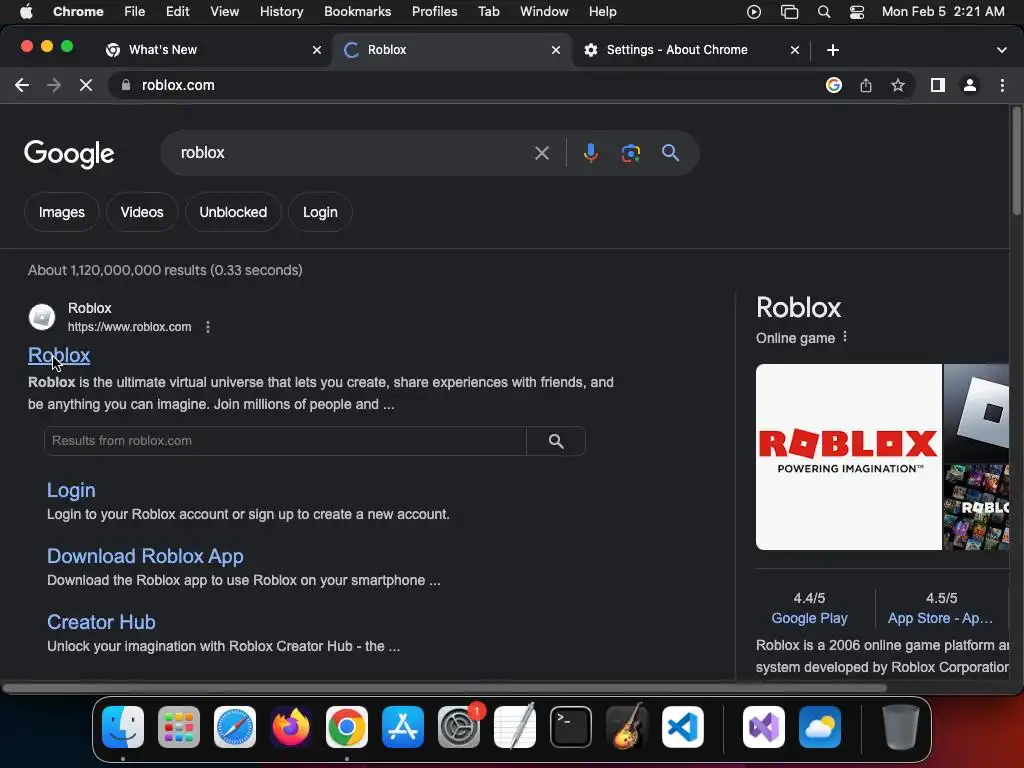Open Finder from the Dock
The image size is (1024, 768).
pyautogui.click(x=123, y=727)
